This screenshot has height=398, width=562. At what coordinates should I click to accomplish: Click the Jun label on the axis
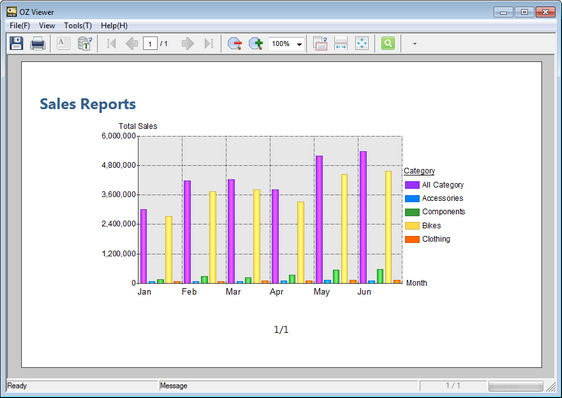point(364,292)
